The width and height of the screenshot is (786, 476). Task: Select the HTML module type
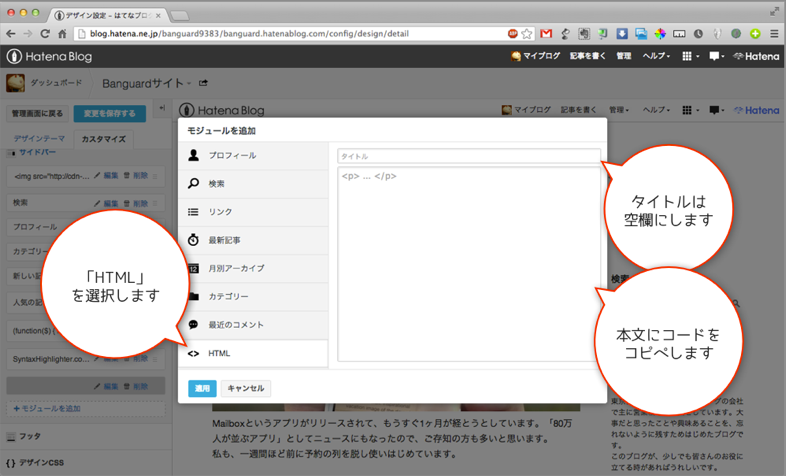(x=253, y=353)
